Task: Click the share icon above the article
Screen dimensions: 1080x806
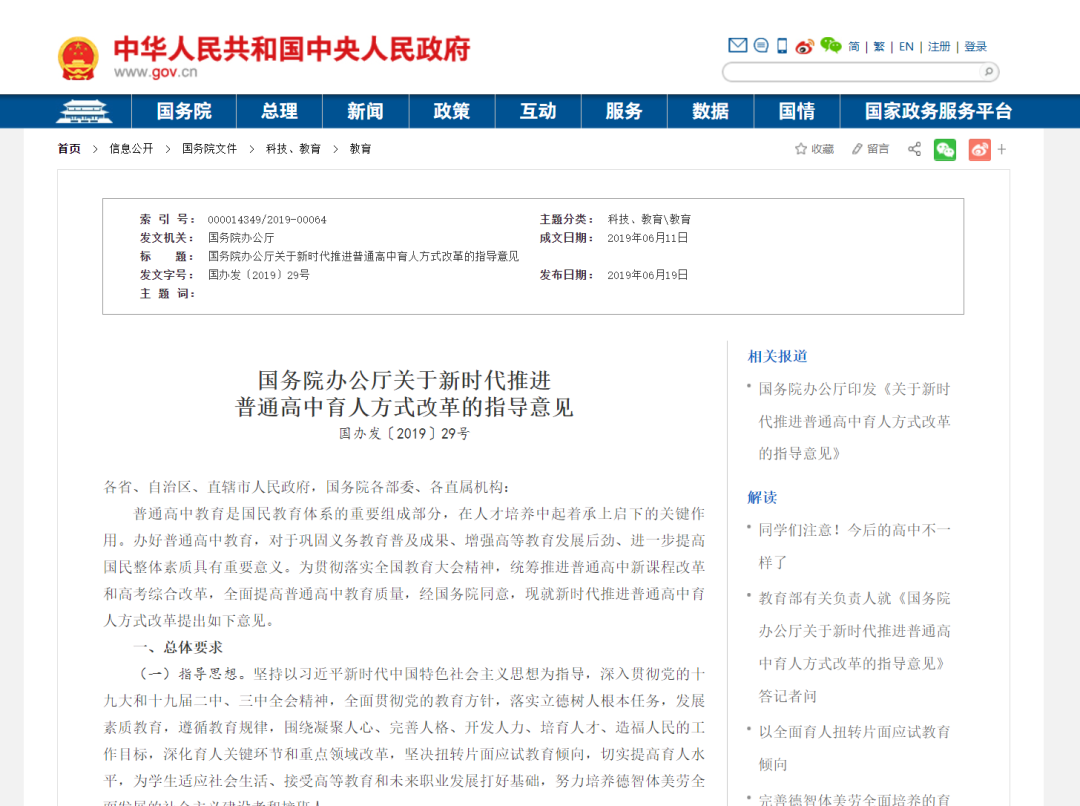Action: click(914, 148)
